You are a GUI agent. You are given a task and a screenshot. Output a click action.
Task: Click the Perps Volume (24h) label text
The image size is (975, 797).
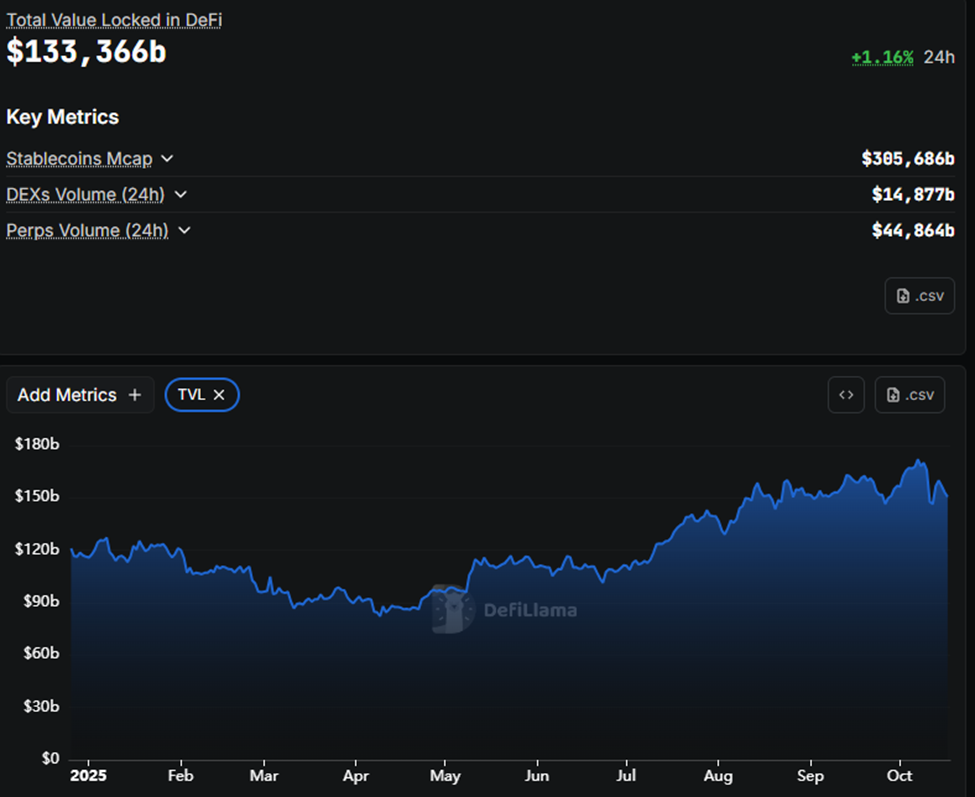coord(86,230)
